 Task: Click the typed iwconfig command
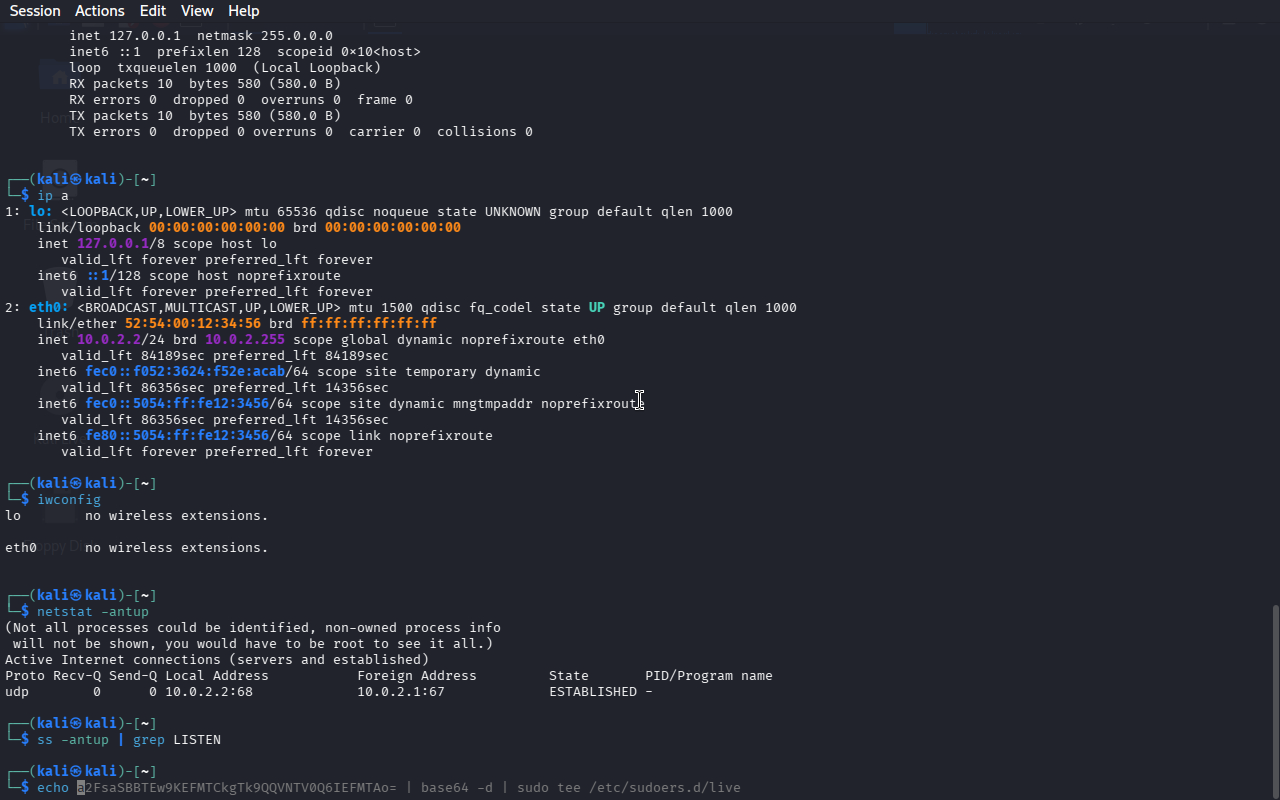(68, 500)
